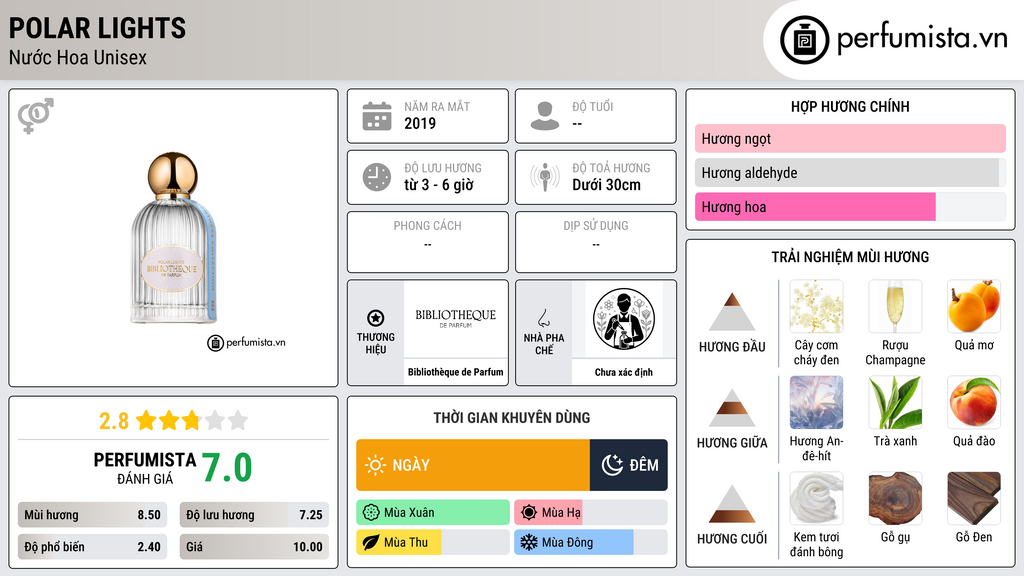Select the Trà xanh note image

pos(895,402)
